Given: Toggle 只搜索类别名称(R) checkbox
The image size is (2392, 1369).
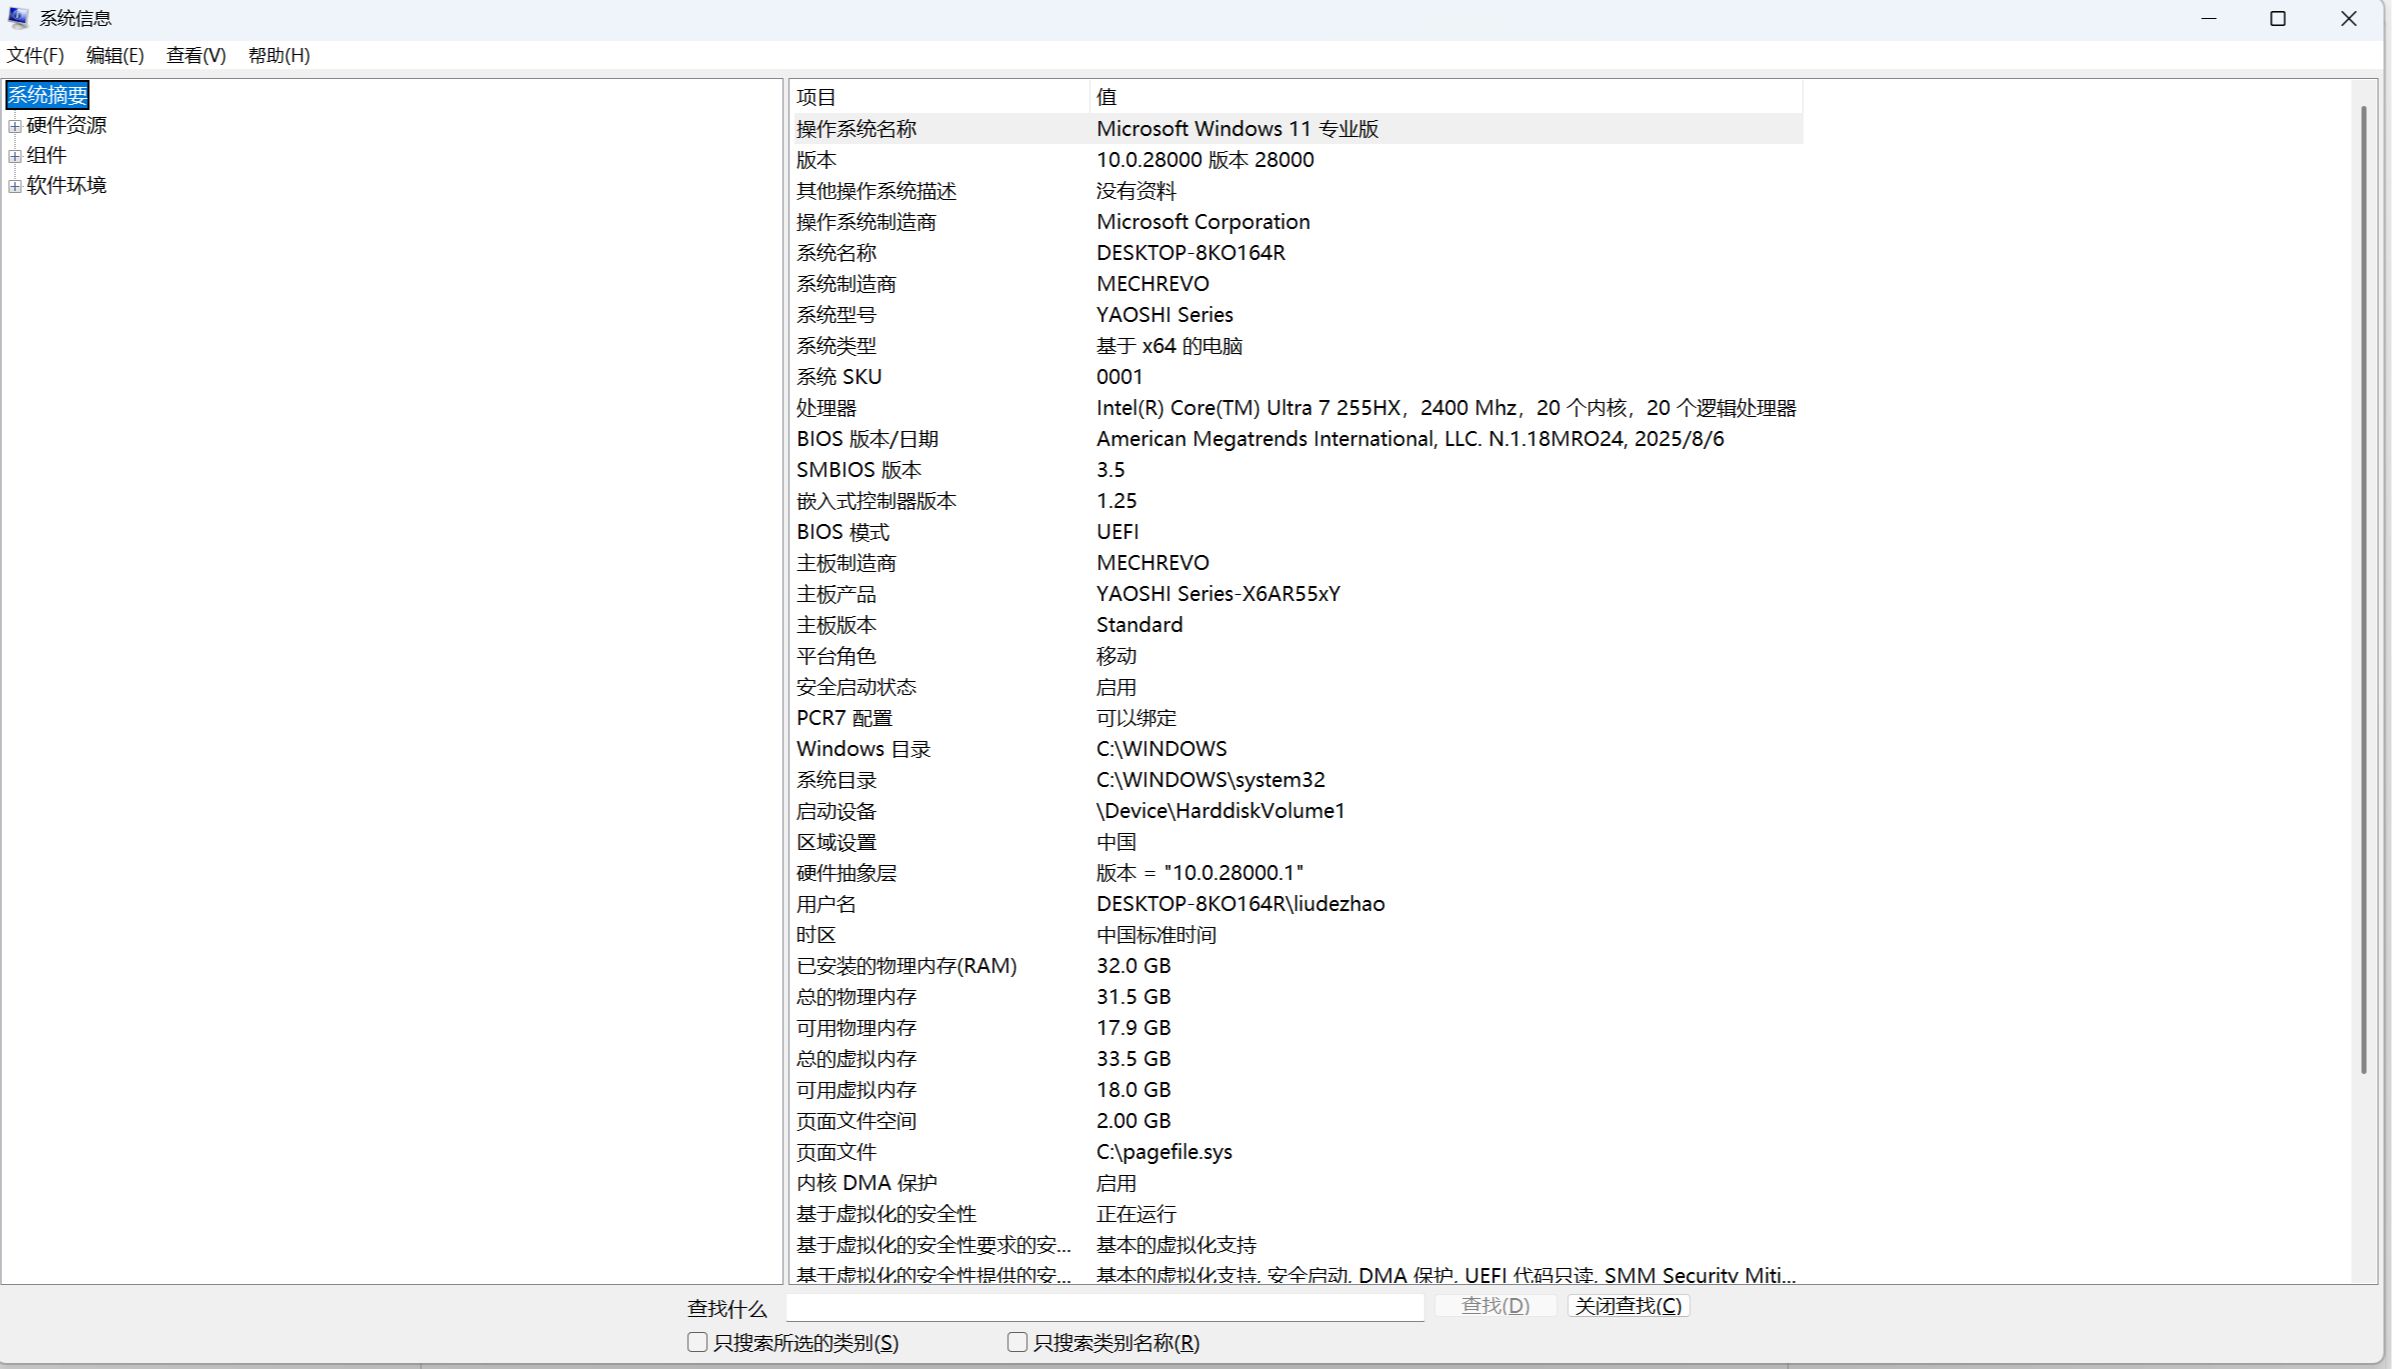Looking at the screenshot, I should coord(1017,1342).
